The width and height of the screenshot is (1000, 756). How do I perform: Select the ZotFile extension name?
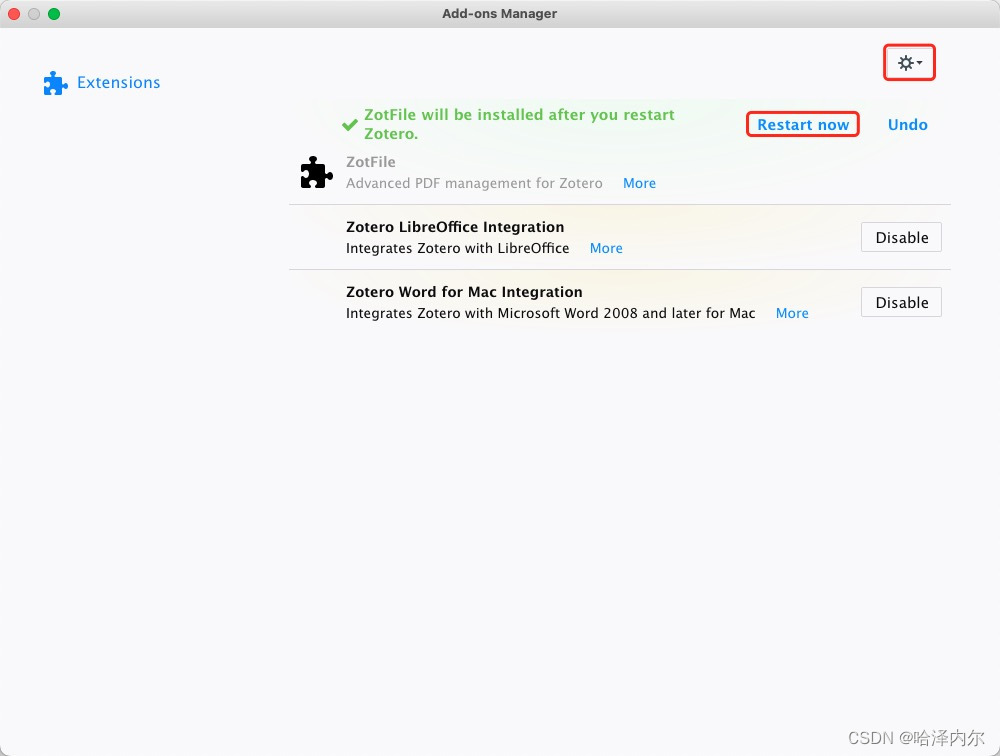pyautogui.click(x=371, y=162)
